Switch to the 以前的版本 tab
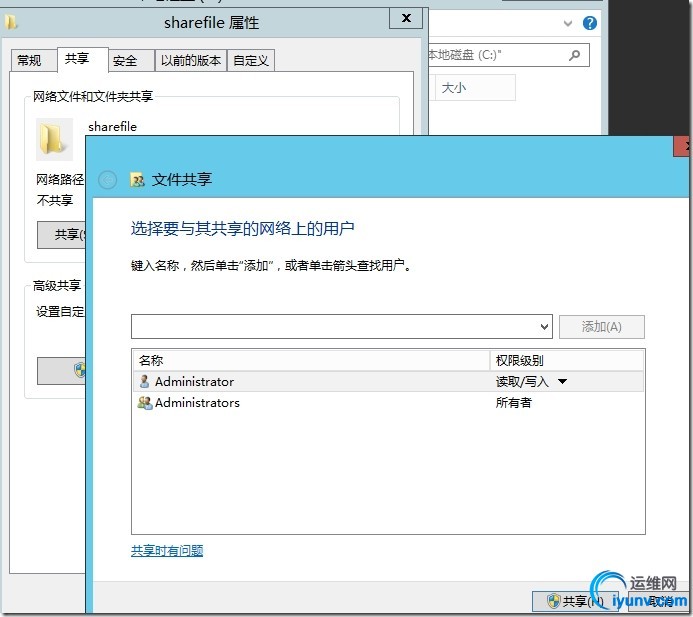The height and width of the screenshot is (617, 693). tap(190, 61)
